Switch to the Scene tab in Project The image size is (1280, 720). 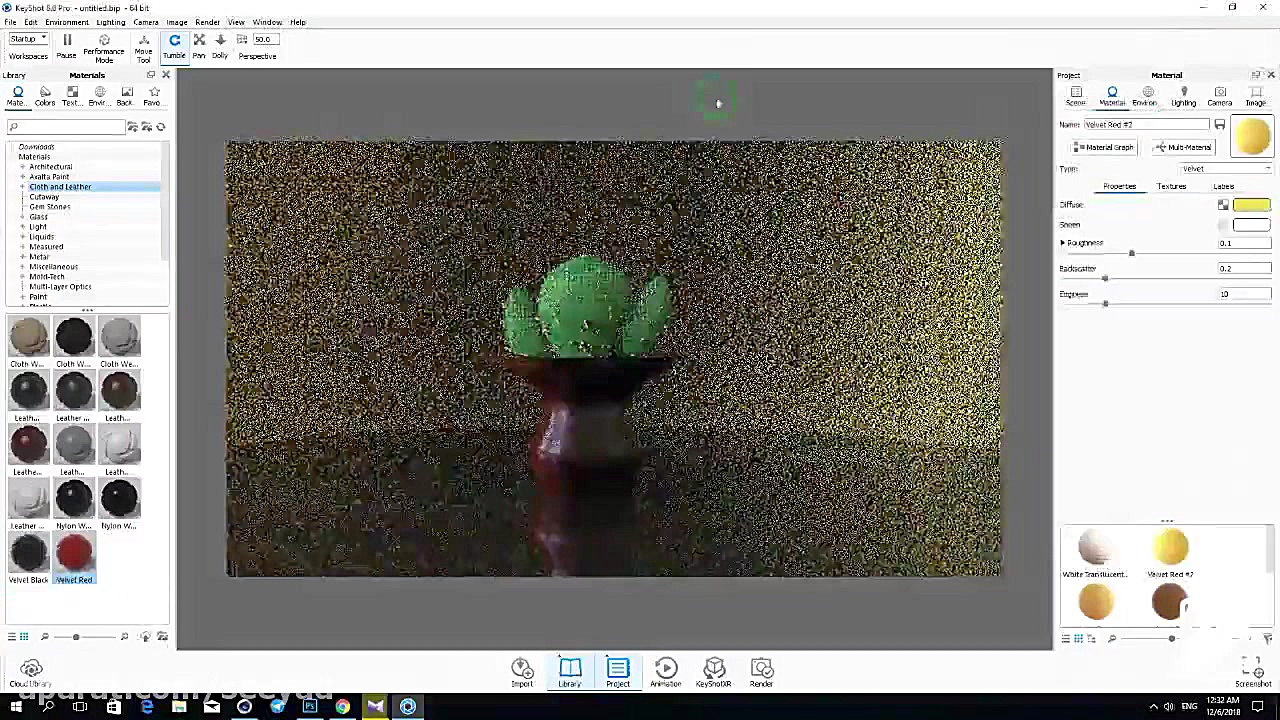click(1076, 96)
